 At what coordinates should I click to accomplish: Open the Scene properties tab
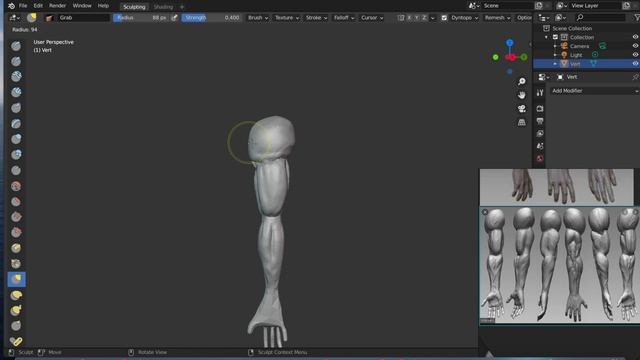click(x=540, y=146)
